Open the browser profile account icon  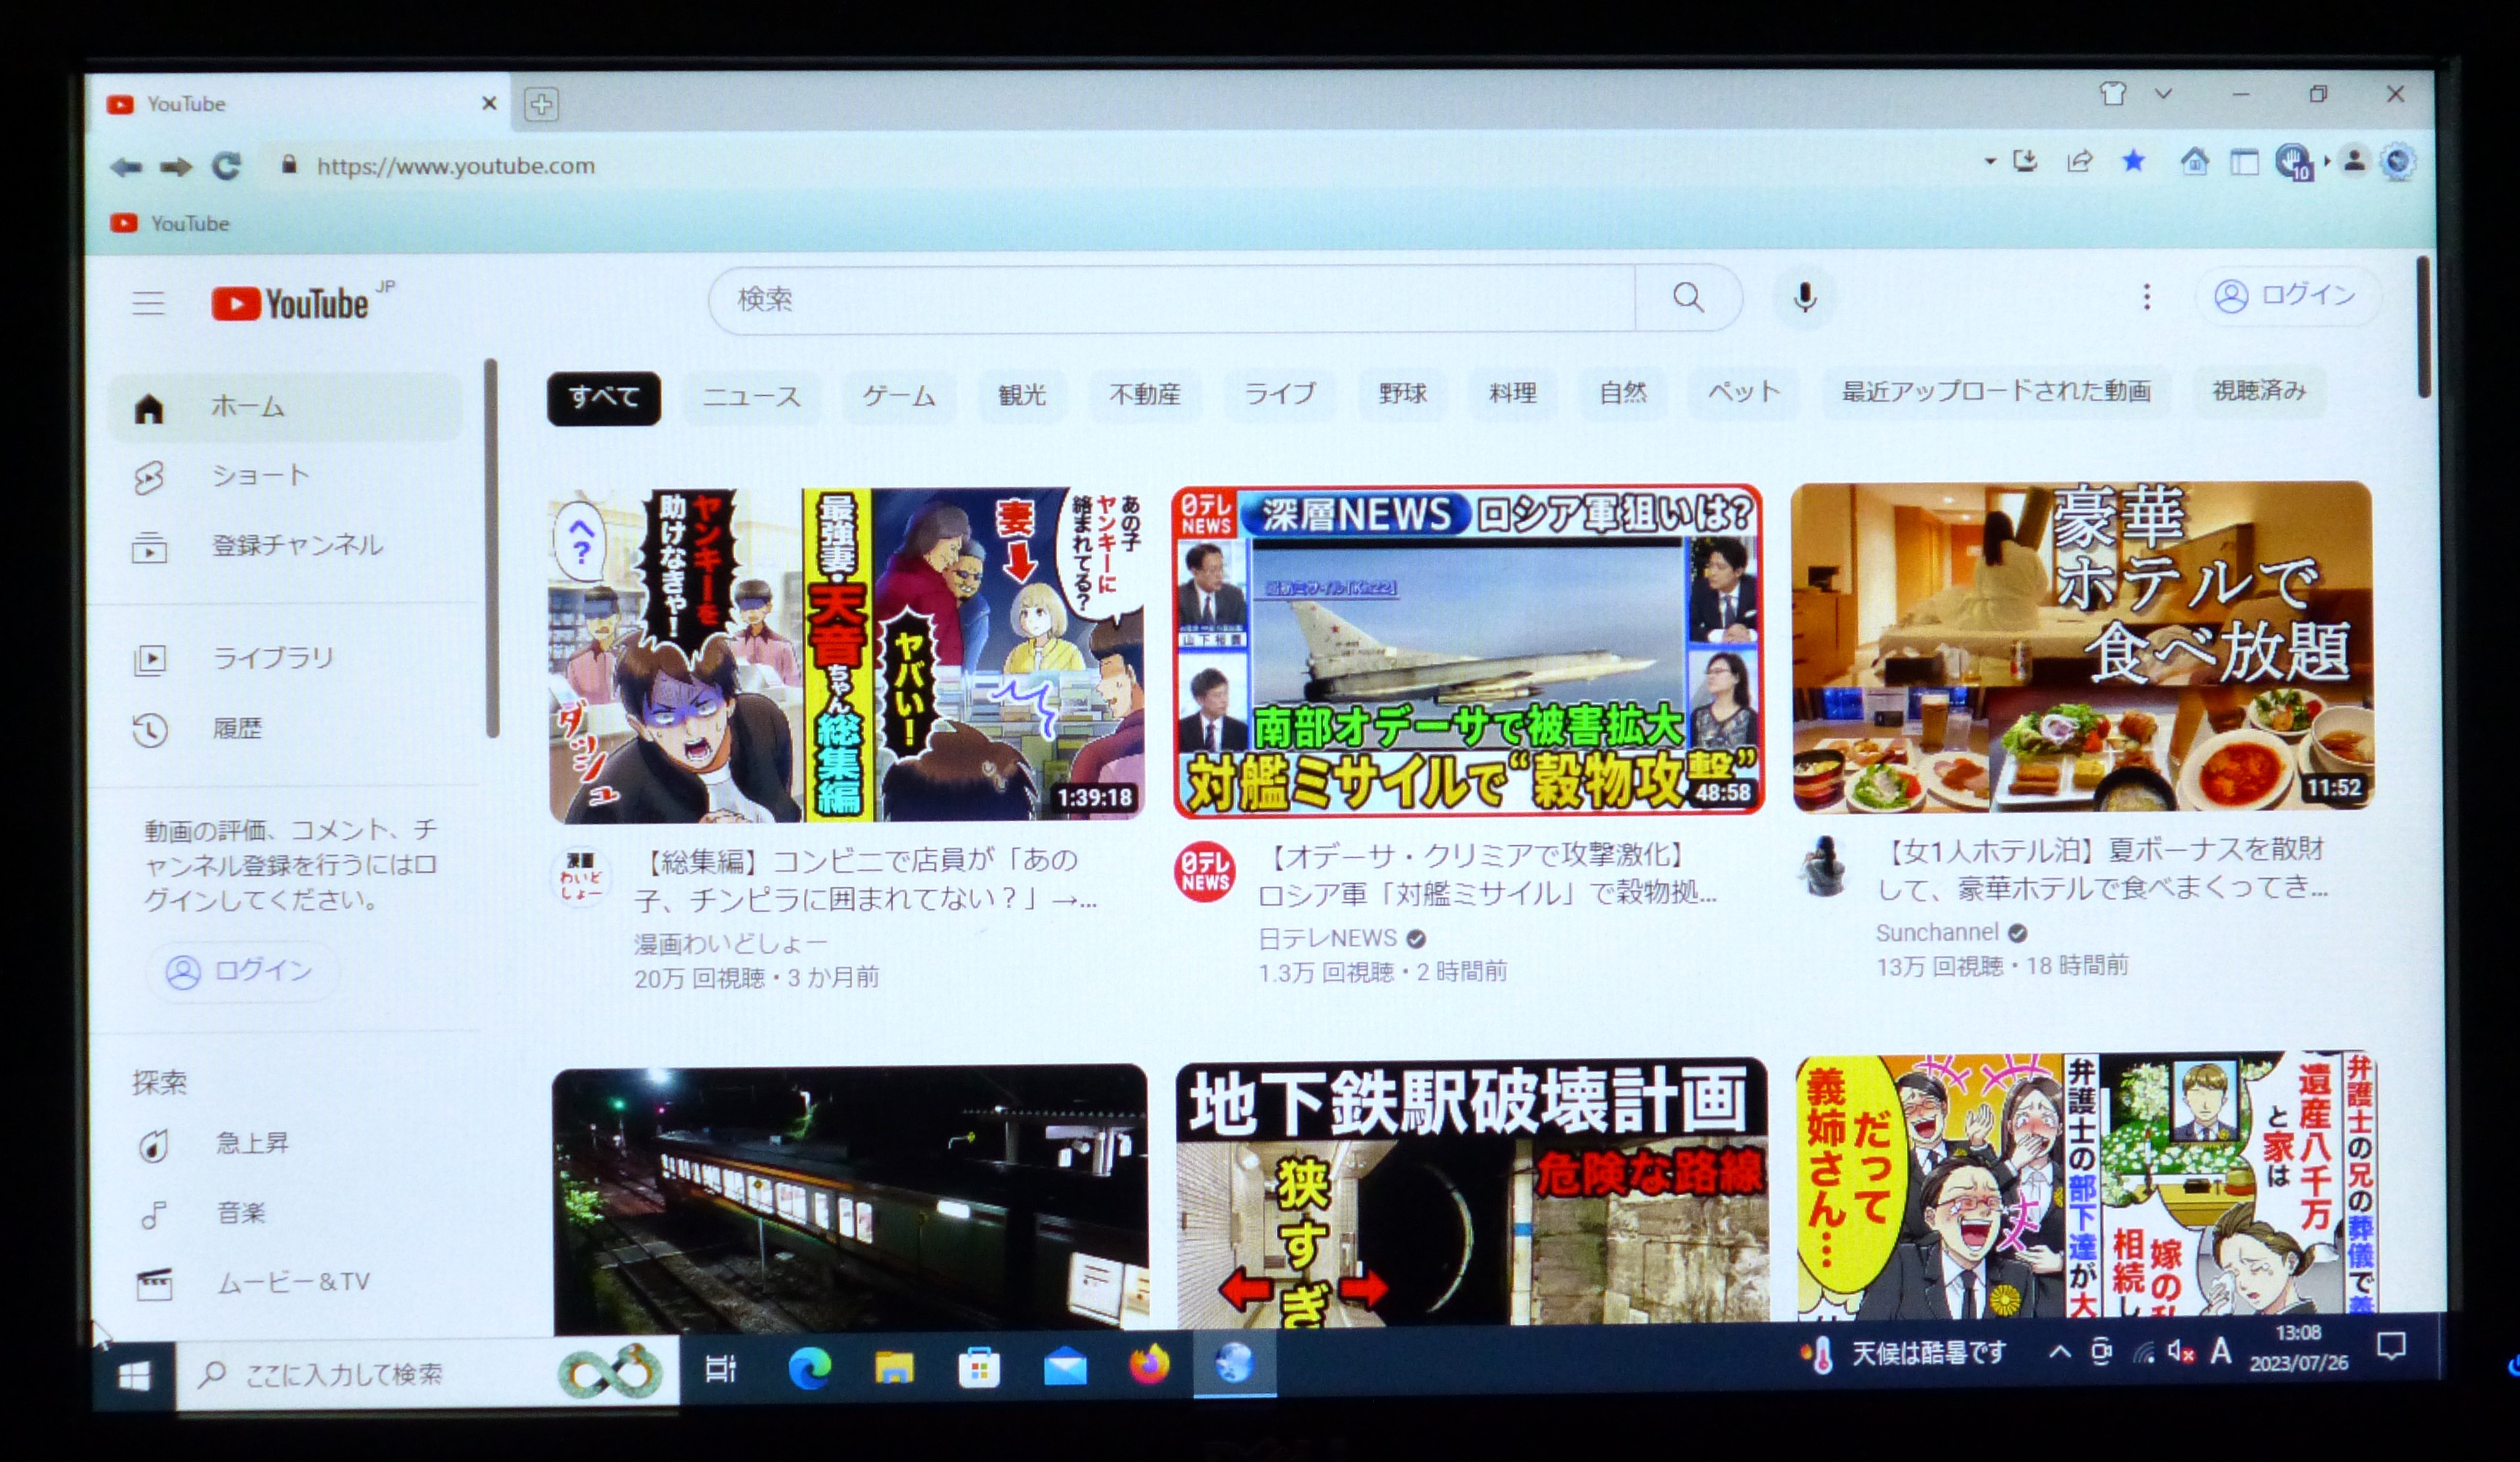(2354, 160)
